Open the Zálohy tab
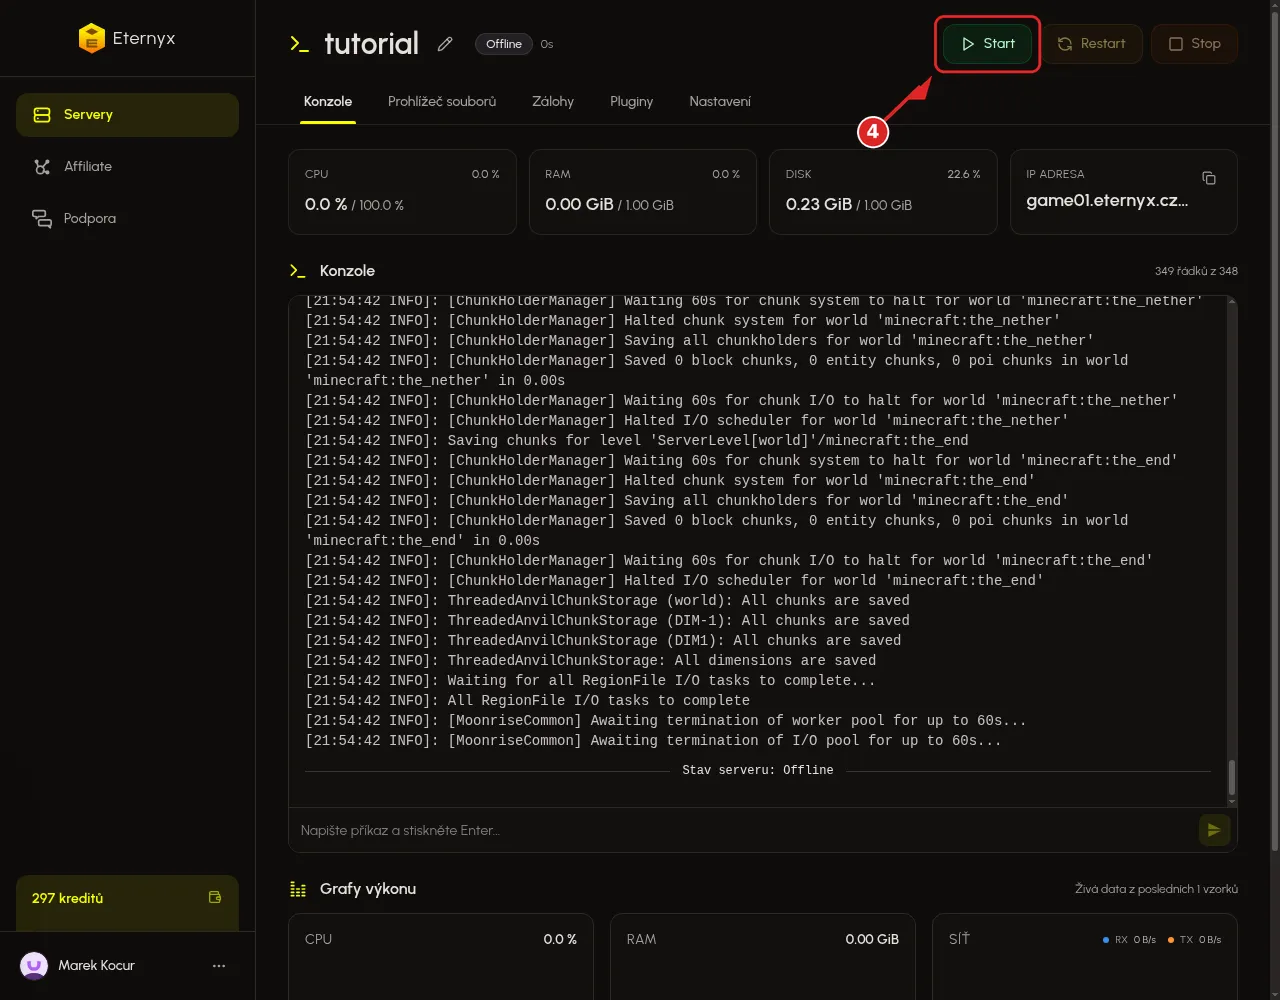Viewport: 1280px width, 1000px height. click(553, 102)
